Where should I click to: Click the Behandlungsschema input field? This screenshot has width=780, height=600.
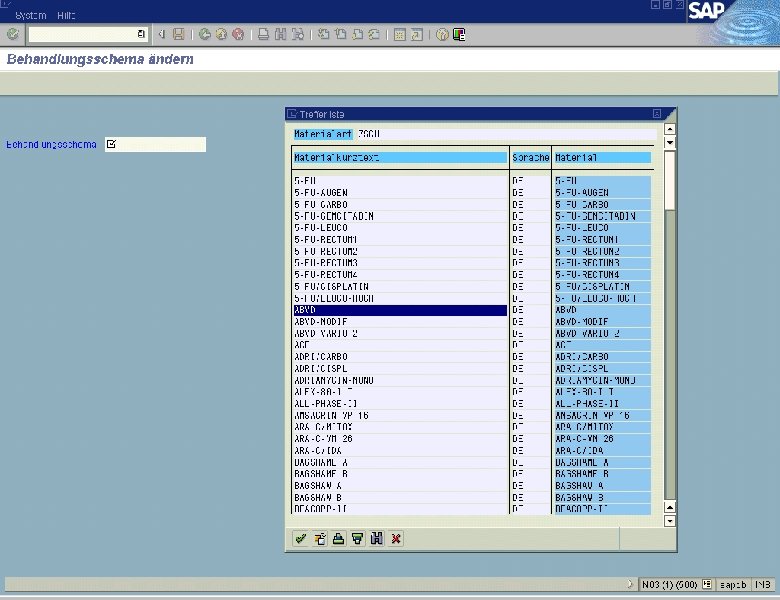[155, 144]
